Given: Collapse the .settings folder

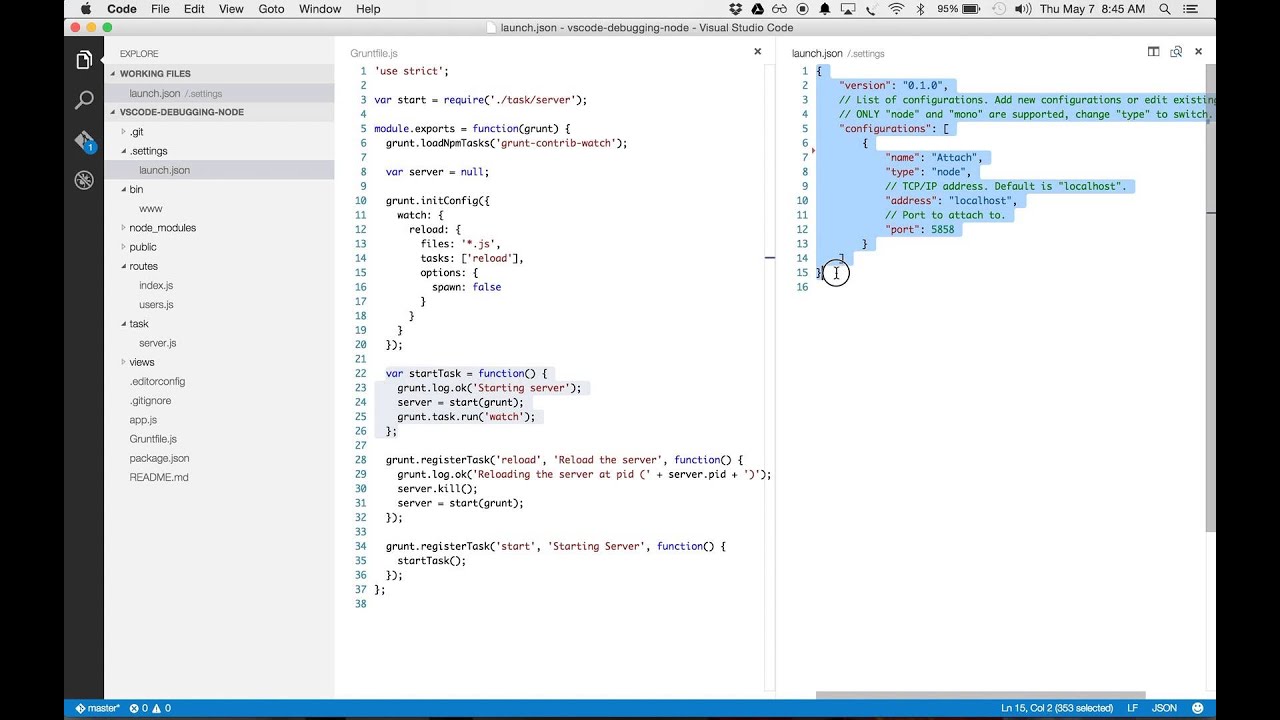Looking at the screenshot, I should pos(219,151).
